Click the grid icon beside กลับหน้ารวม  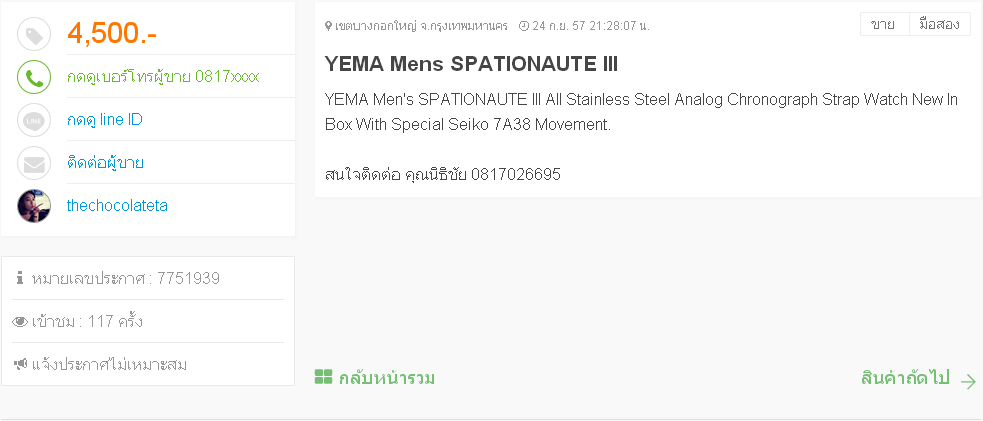323,378
